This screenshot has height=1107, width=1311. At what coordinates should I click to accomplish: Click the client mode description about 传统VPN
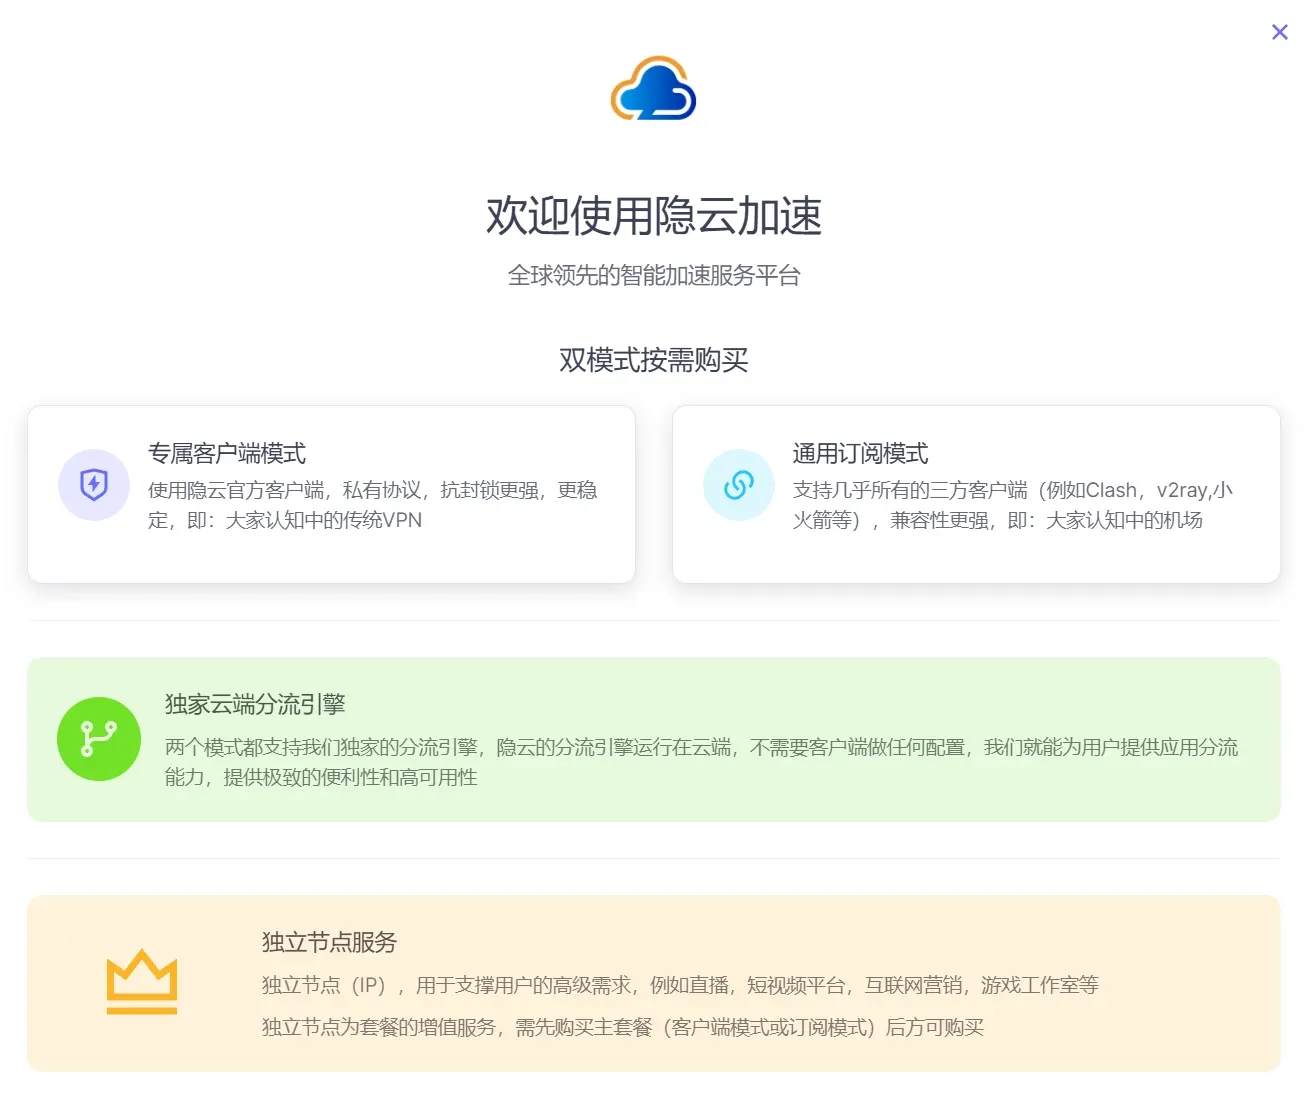click(x=372, y=505)
